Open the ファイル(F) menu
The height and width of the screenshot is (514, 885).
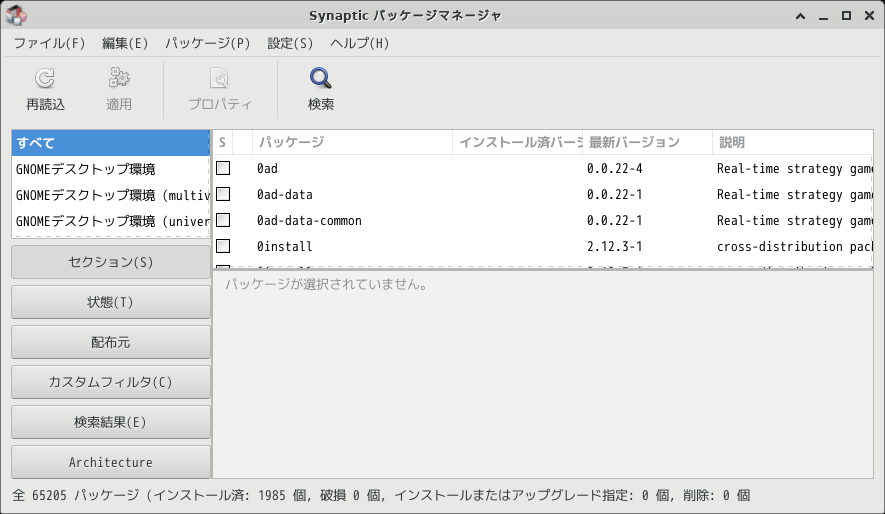pos(49,43)
